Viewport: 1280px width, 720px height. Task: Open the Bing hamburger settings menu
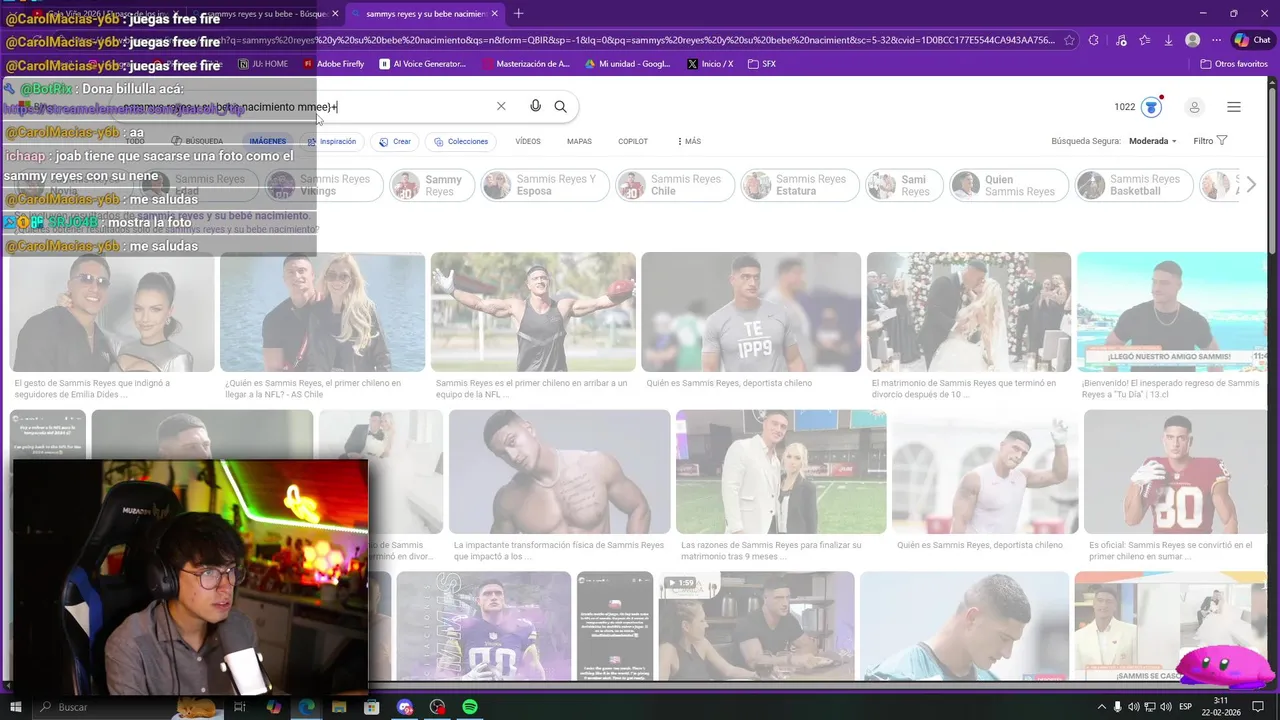coord(1234,107)
